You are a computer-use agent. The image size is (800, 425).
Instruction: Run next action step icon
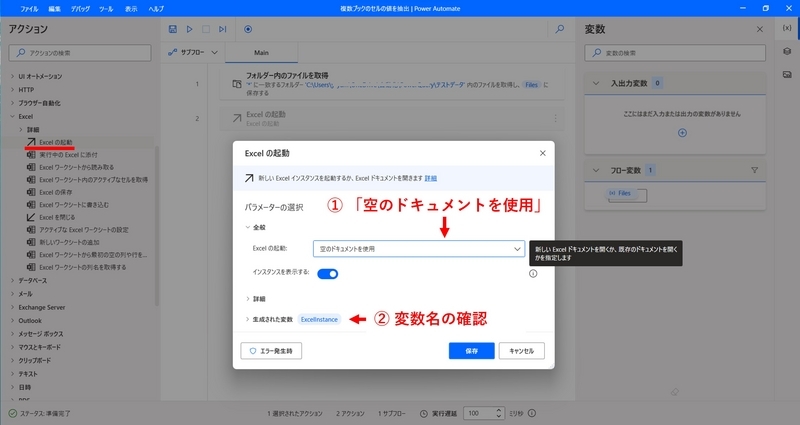pyautogui.click(x=222, y=29)
